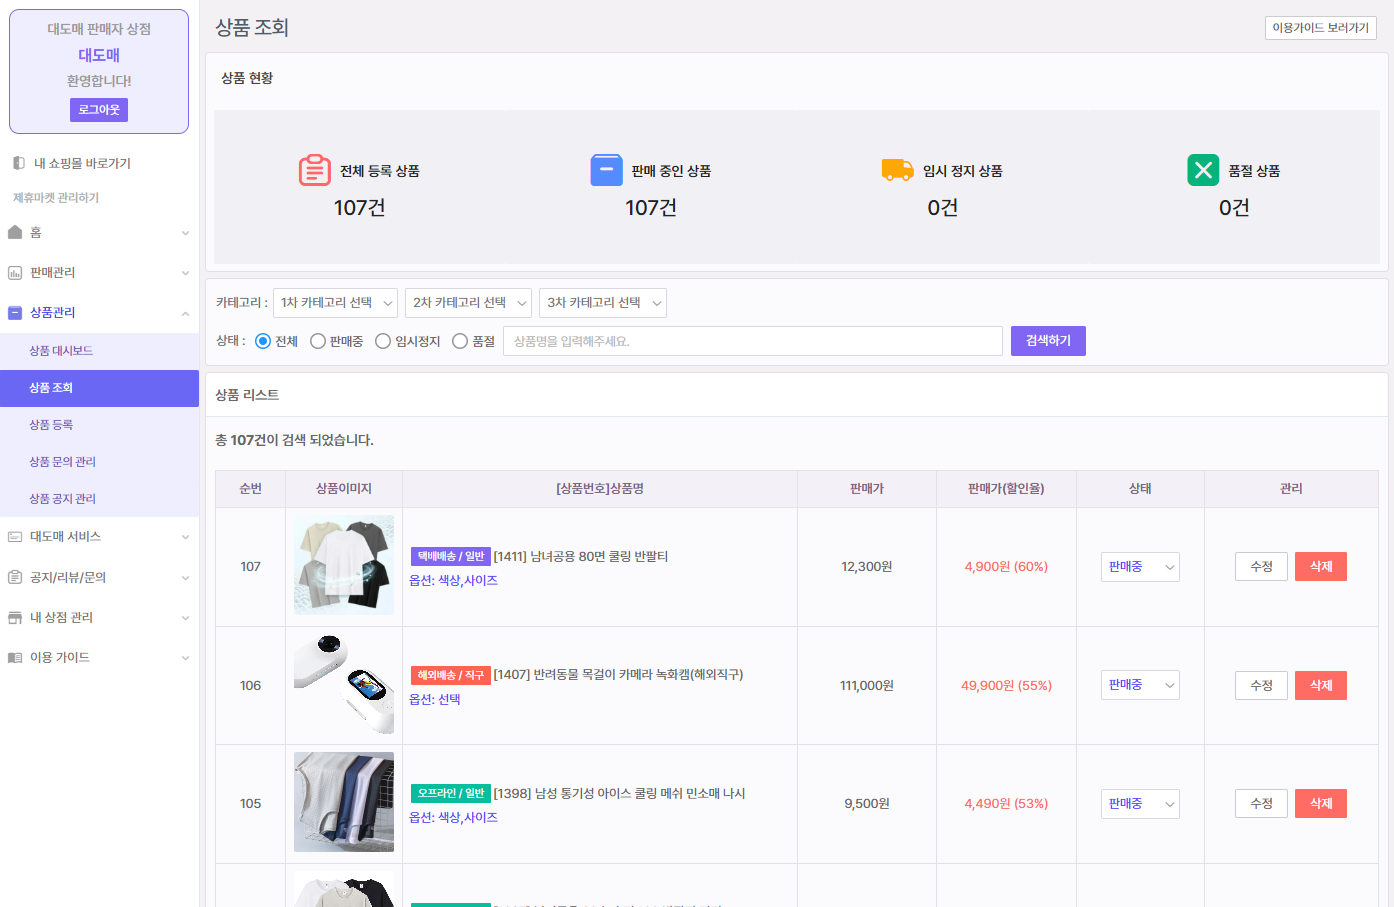Click the product name search input field
1394x907 pixels.
point(752,341)
